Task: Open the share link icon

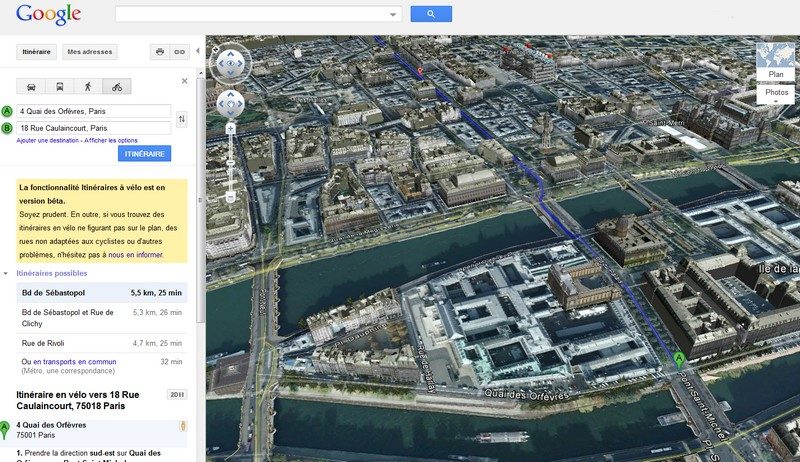Action: (x=180, y=52)
